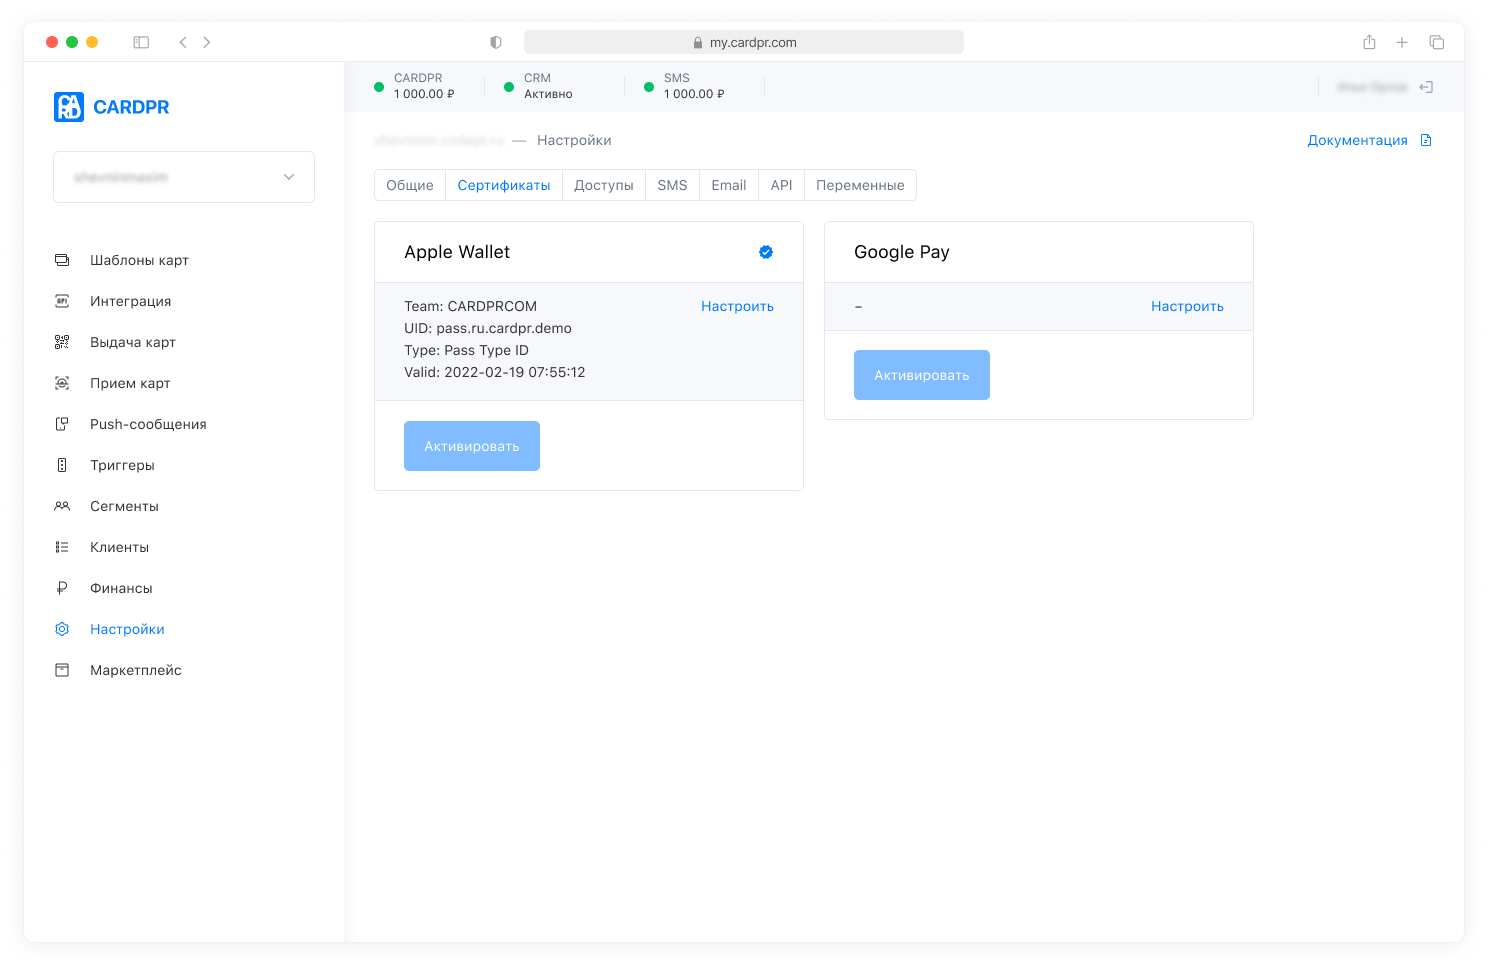Click the CARDPR logo icon

coord(69,107)
